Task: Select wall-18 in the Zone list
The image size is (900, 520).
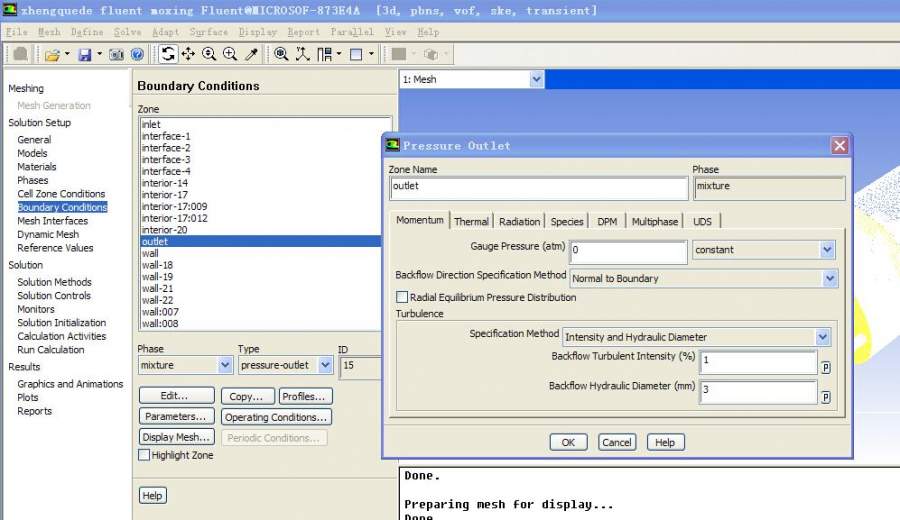Action: [x=158, y=265]
